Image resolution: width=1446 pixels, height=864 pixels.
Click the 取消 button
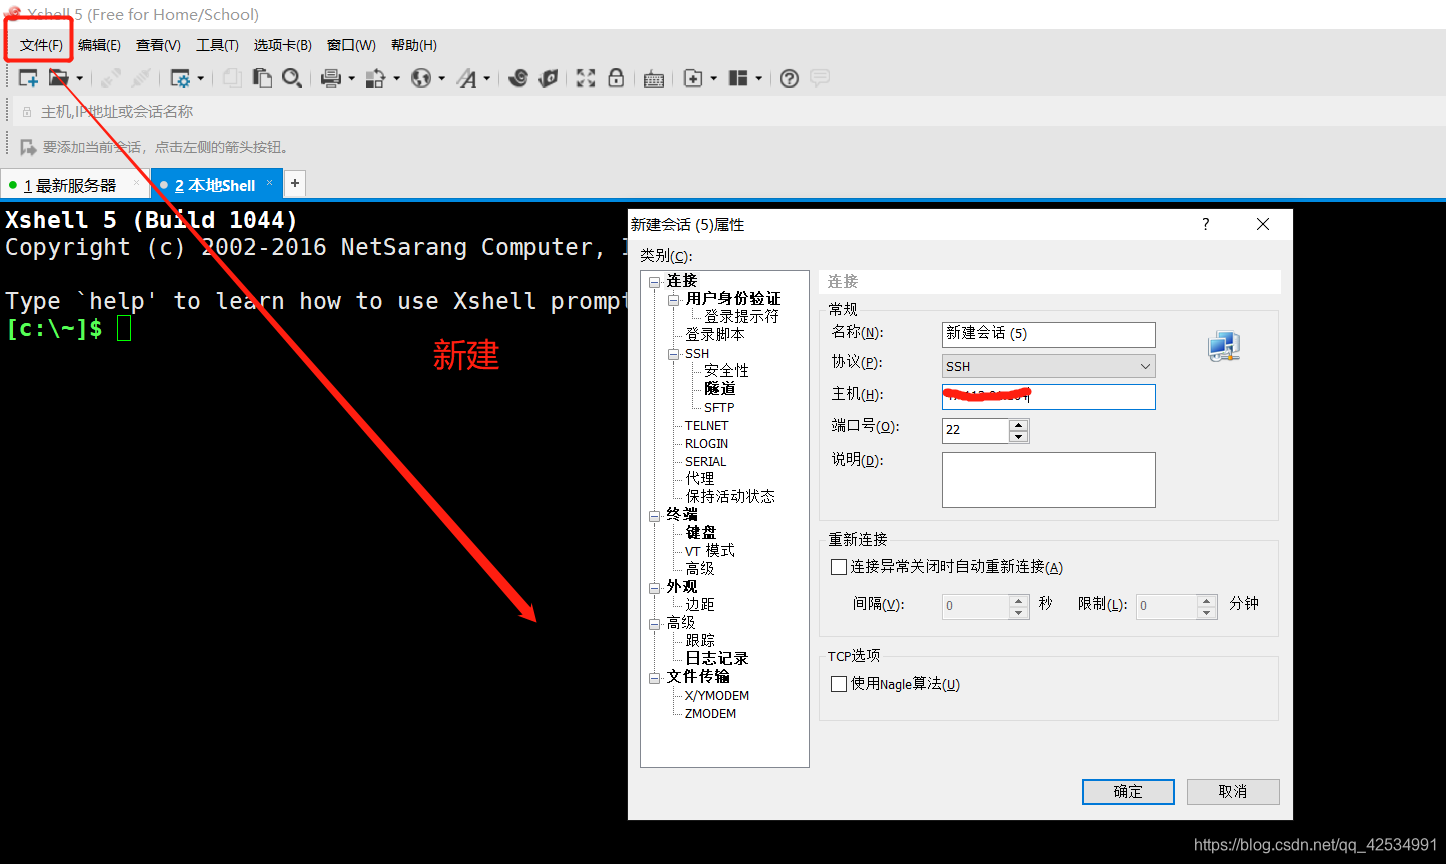point(1233,792)
